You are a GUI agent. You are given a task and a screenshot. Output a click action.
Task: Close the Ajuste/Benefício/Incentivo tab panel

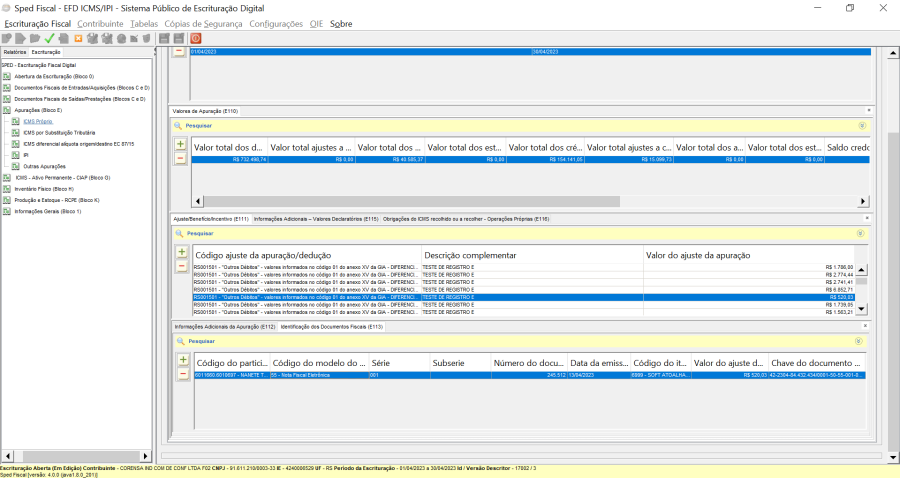(x=867, y=218)
